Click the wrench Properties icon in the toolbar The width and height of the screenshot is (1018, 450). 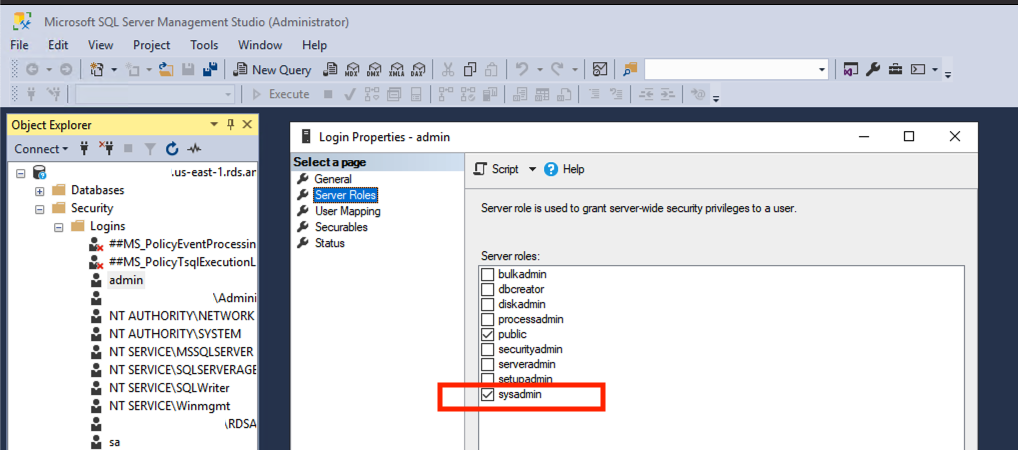(x=873, y=69)
